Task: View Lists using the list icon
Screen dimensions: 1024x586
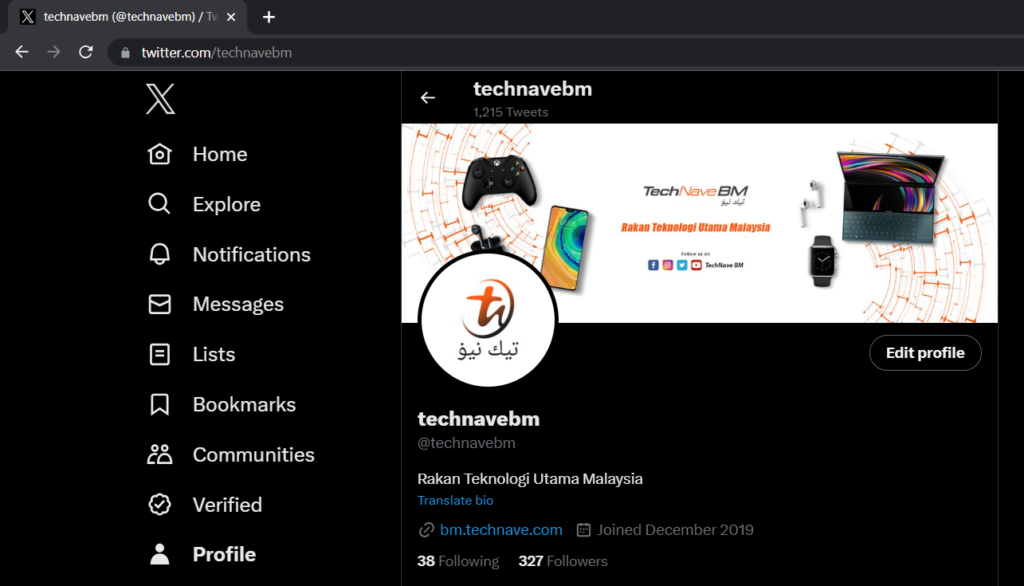Action: (x=159, y=354)
